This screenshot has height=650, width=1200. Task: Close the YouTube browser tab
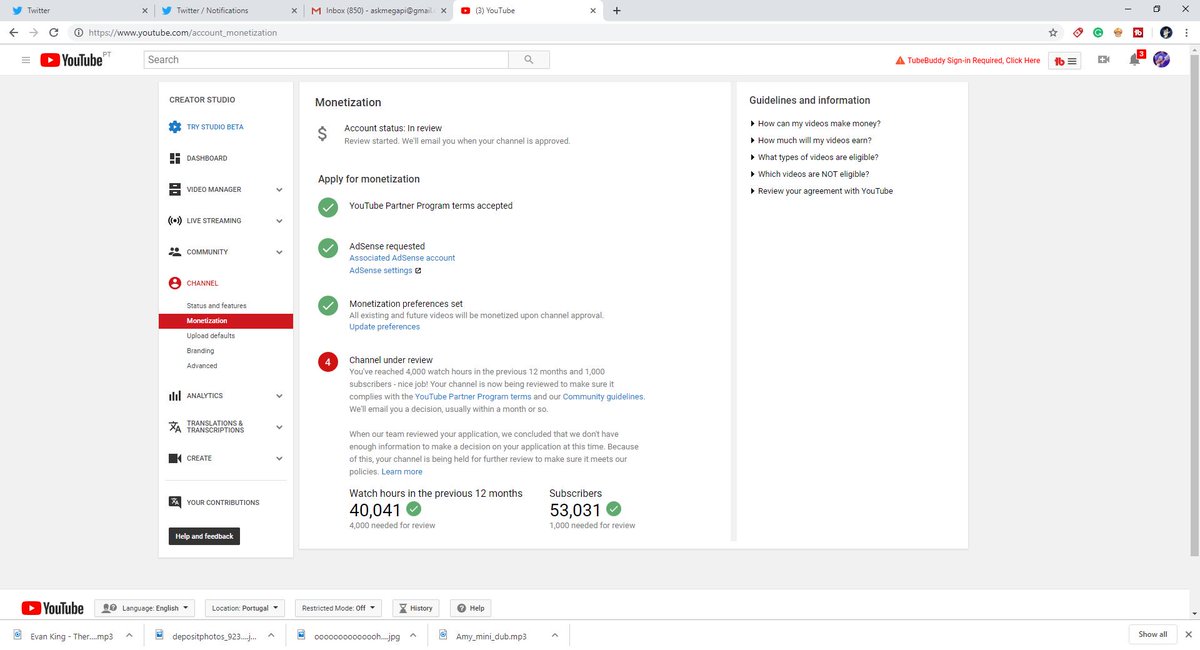point(594,11)
